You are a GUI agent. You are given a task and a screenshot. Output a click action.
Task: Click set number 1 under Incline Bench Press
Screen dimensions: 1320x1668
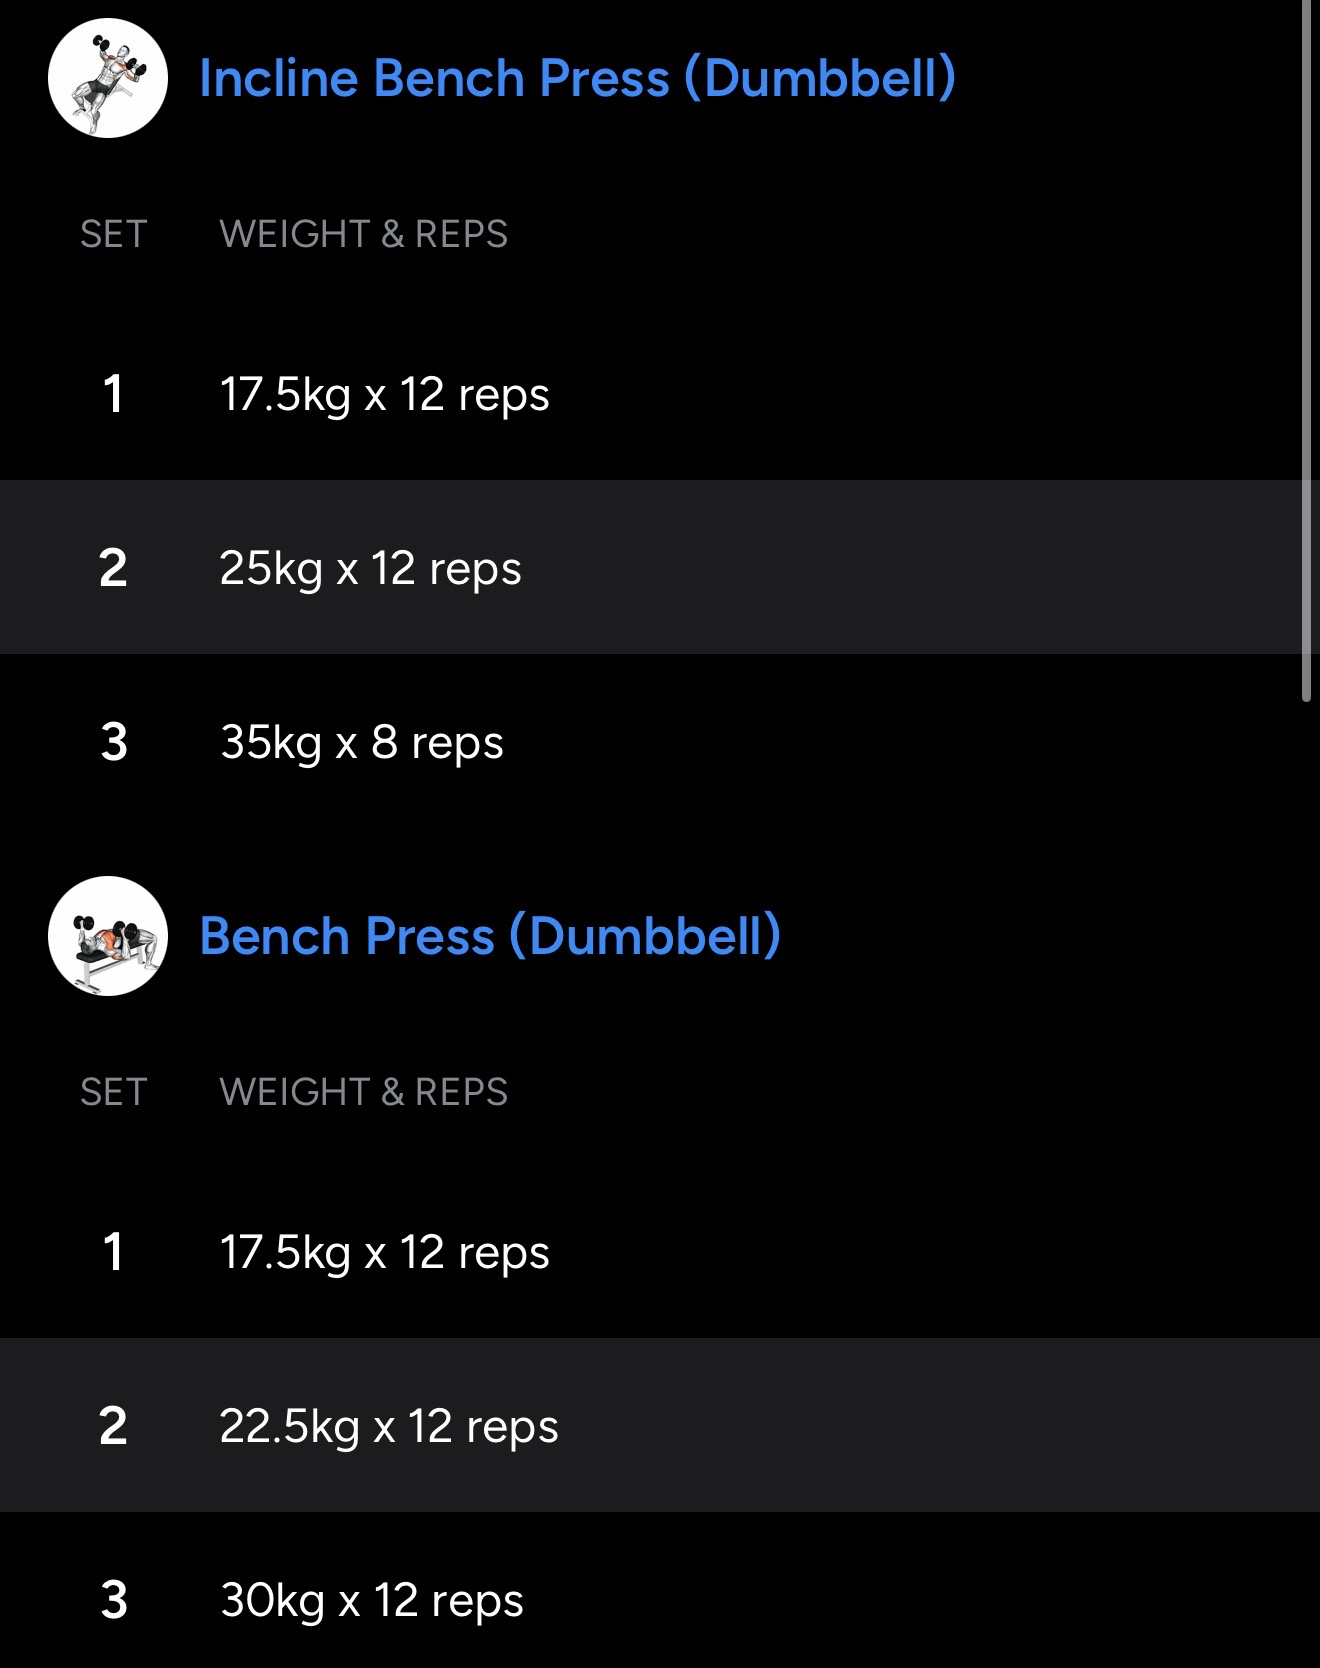(x=113, y=394)
